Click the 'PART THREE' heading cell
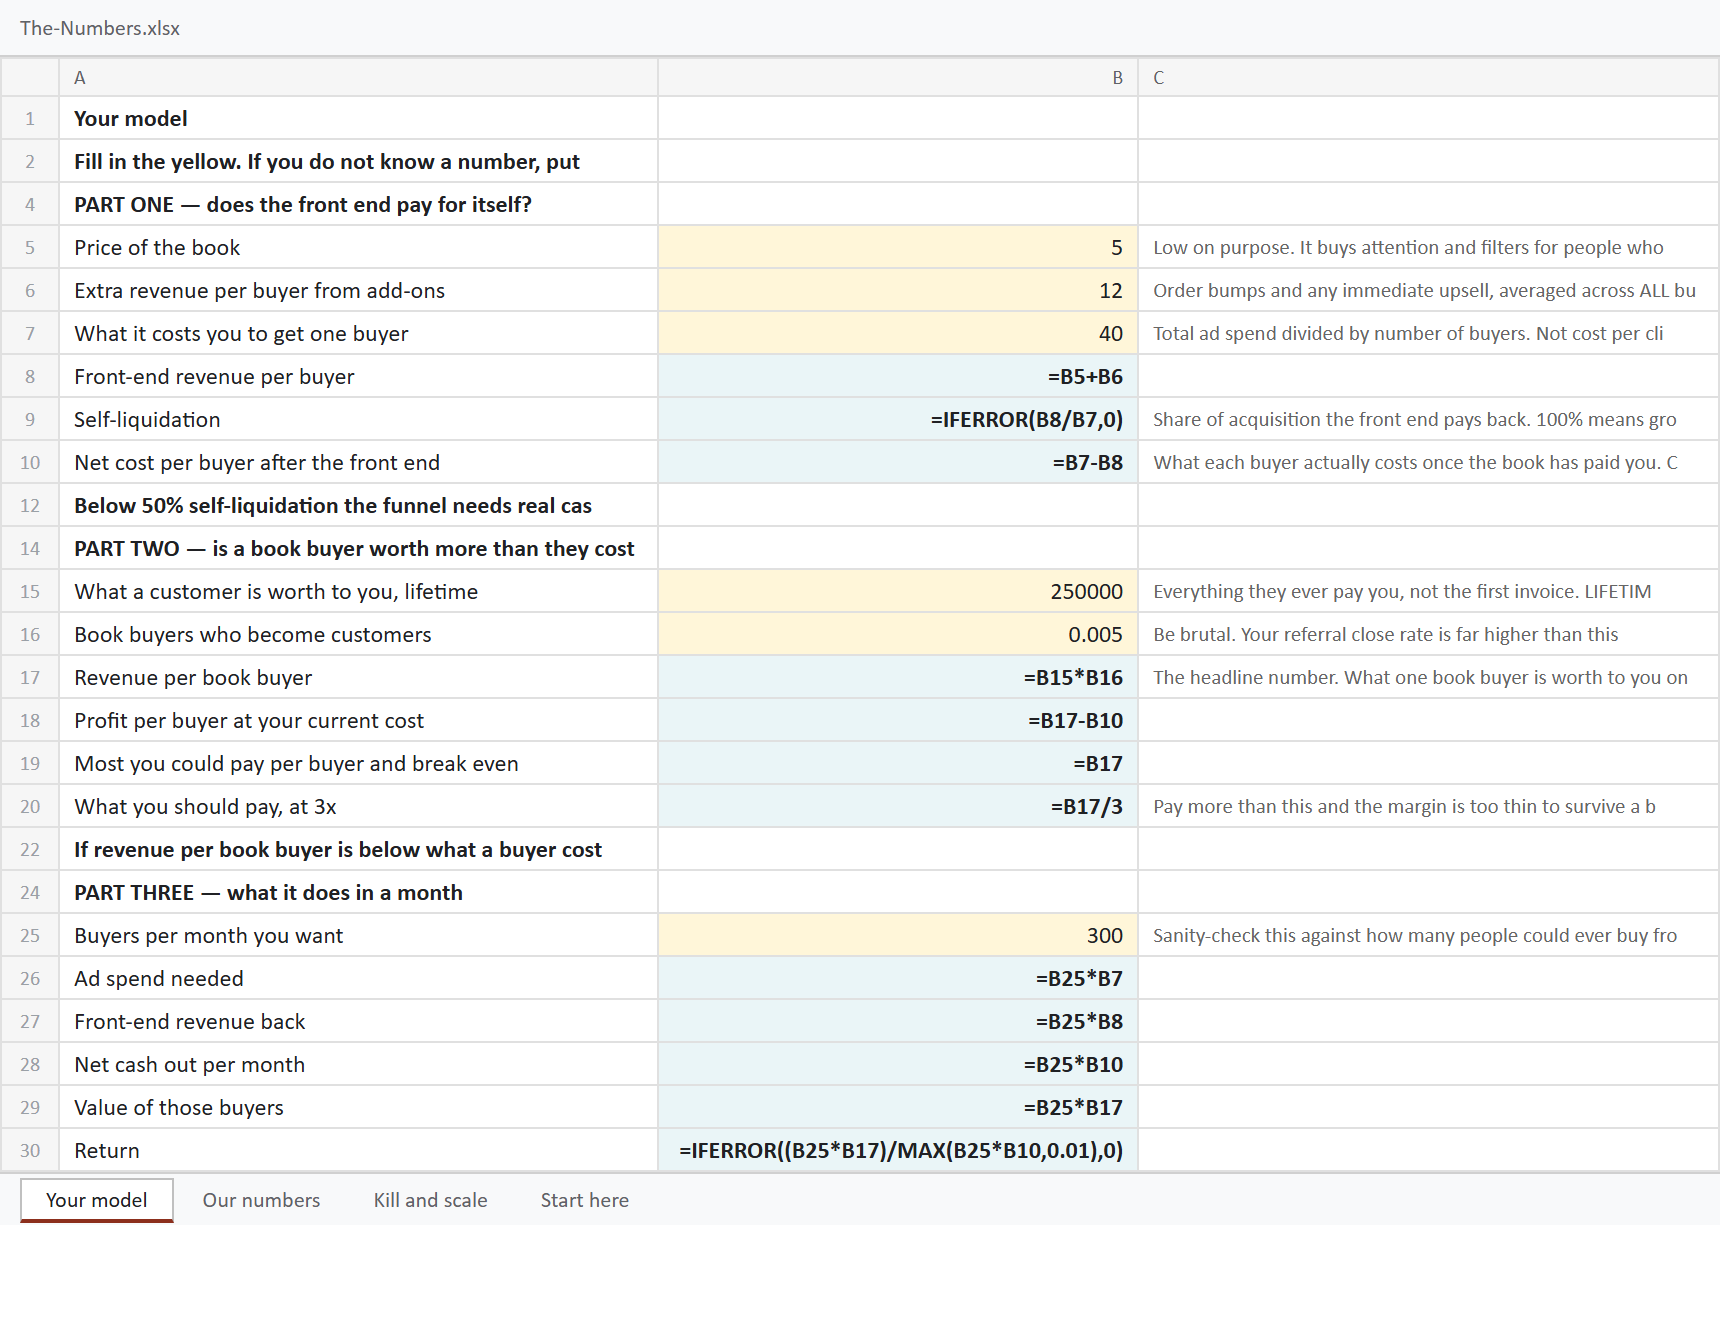The height and width of the screenshot is (1320, 1720). pyautogui.click(x=359, y=892)
